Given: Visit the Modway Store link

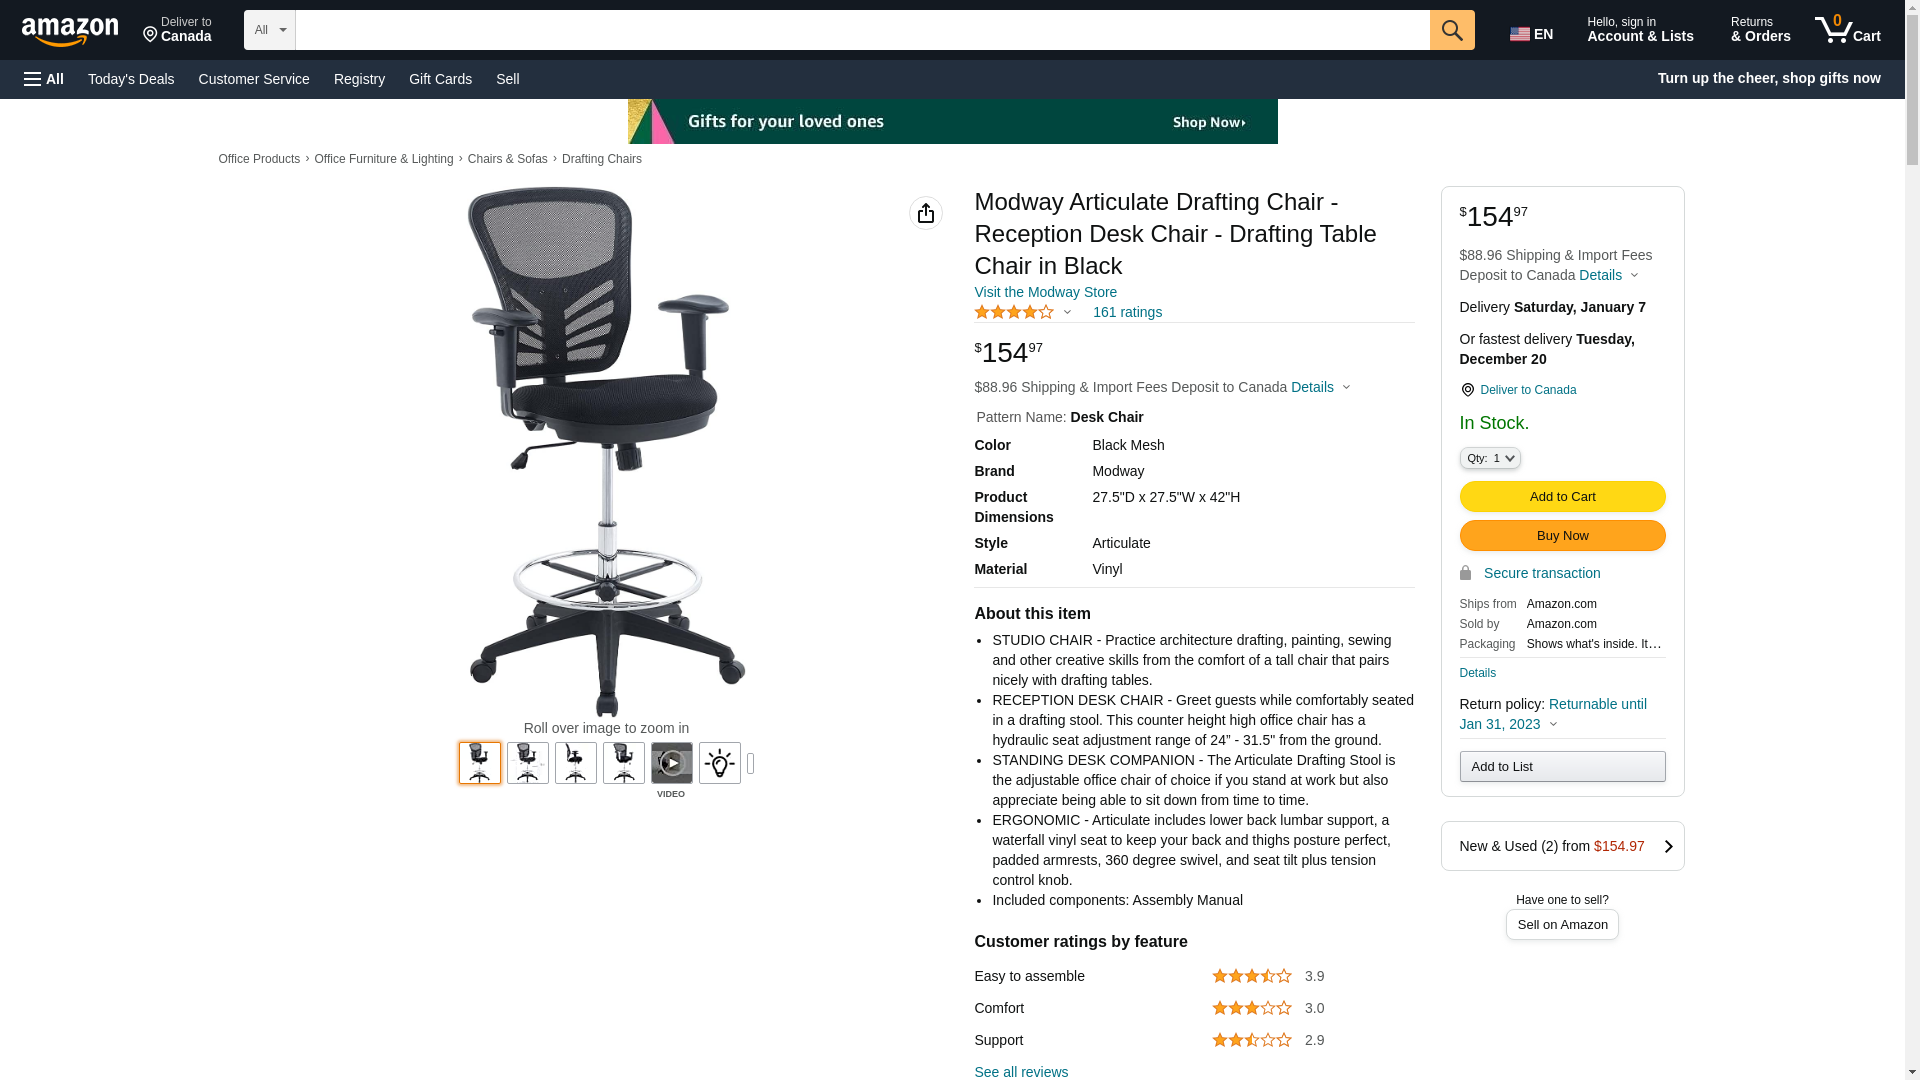Looking at the screenshot, I should pyautogui.click(x=1045, y=292).
